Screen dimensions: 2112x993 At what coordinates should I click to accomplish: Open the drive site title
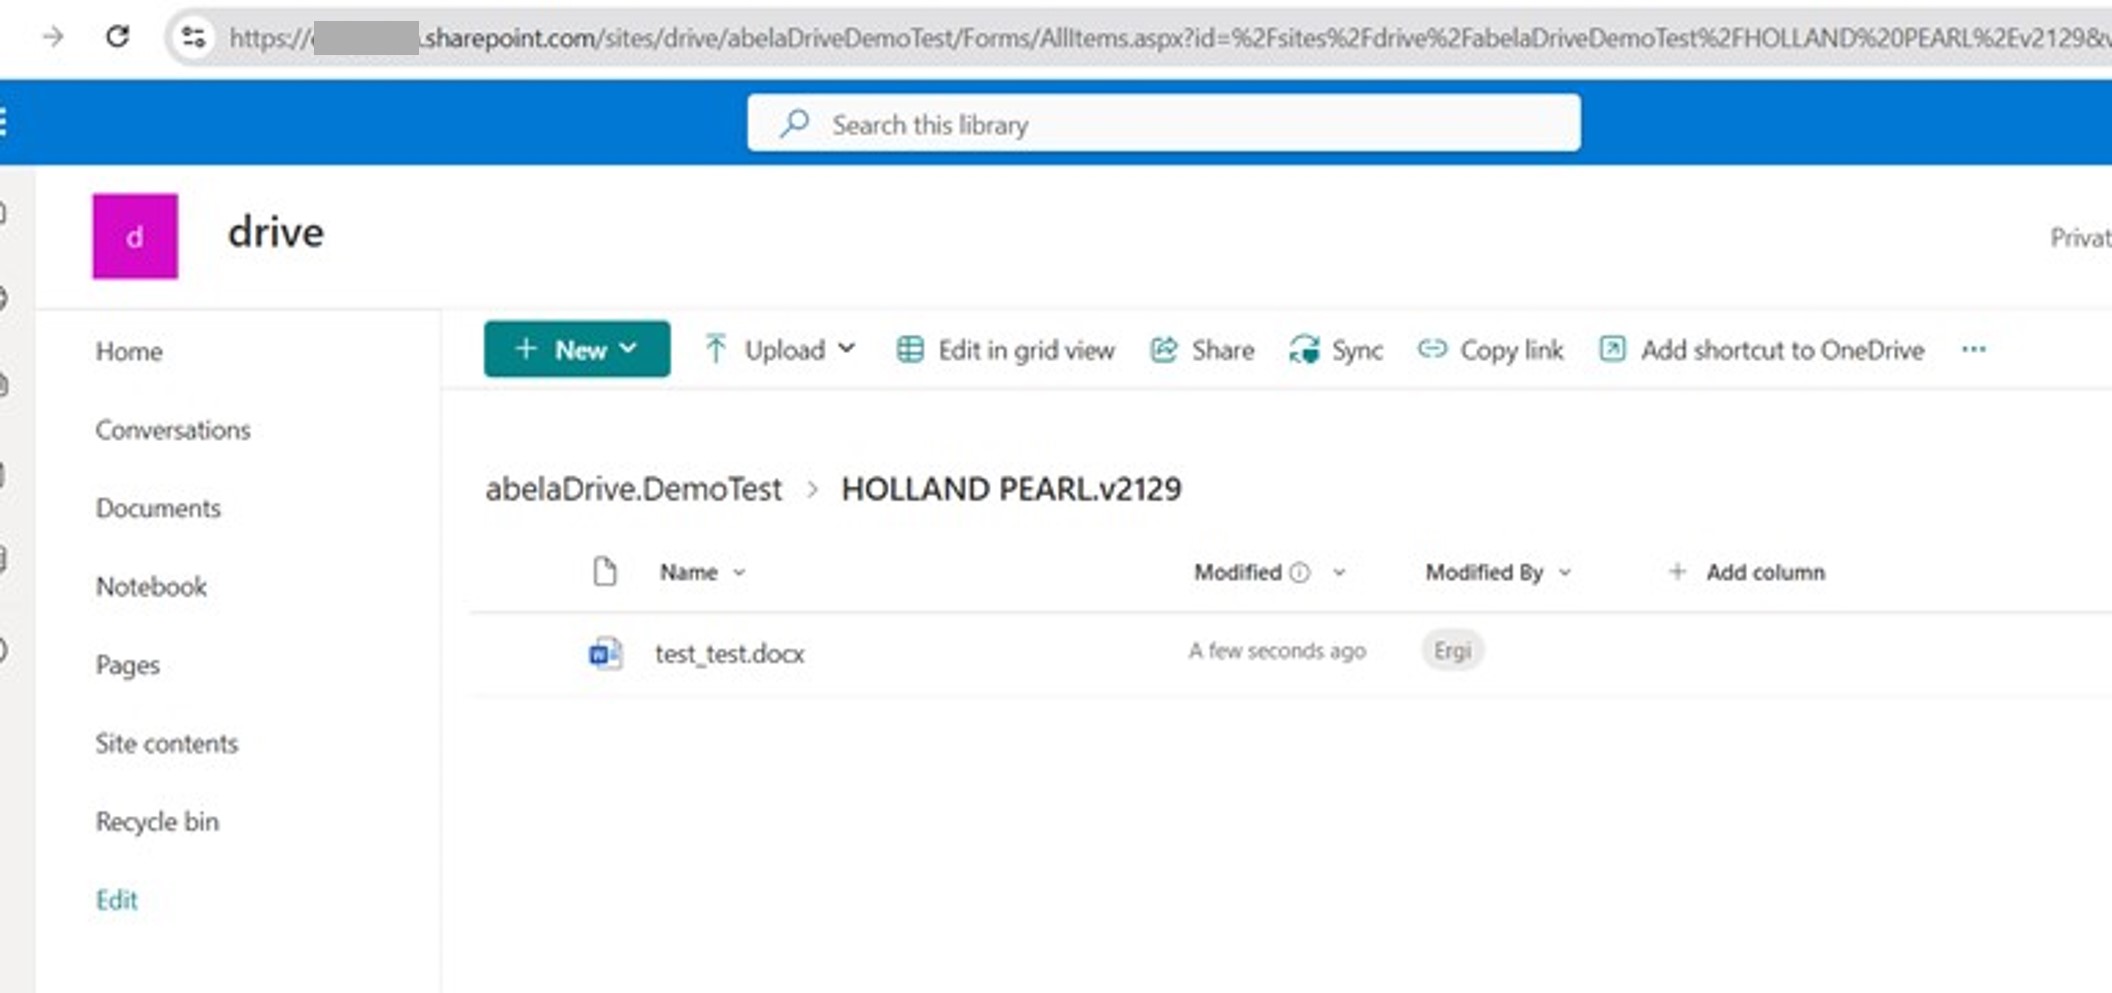click(275, 232)
